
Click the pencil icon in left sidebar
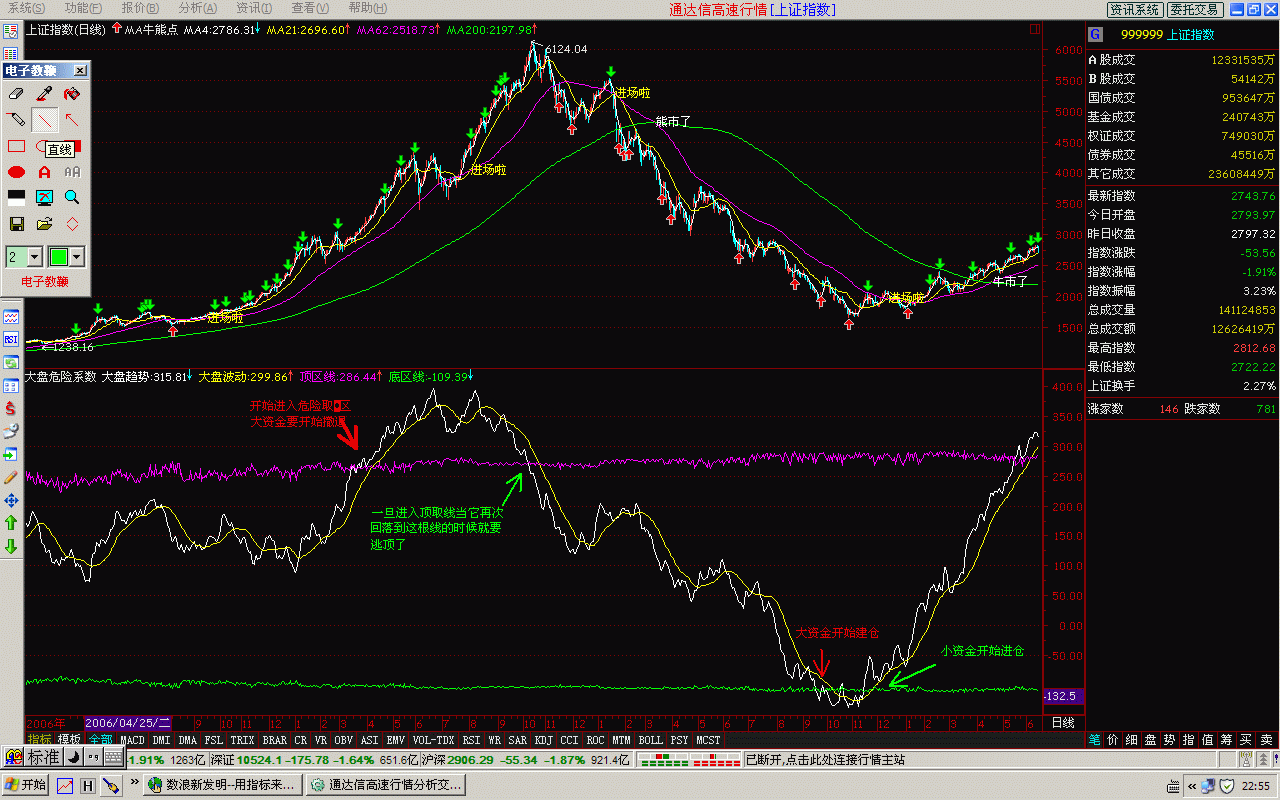tap(11, 477)
